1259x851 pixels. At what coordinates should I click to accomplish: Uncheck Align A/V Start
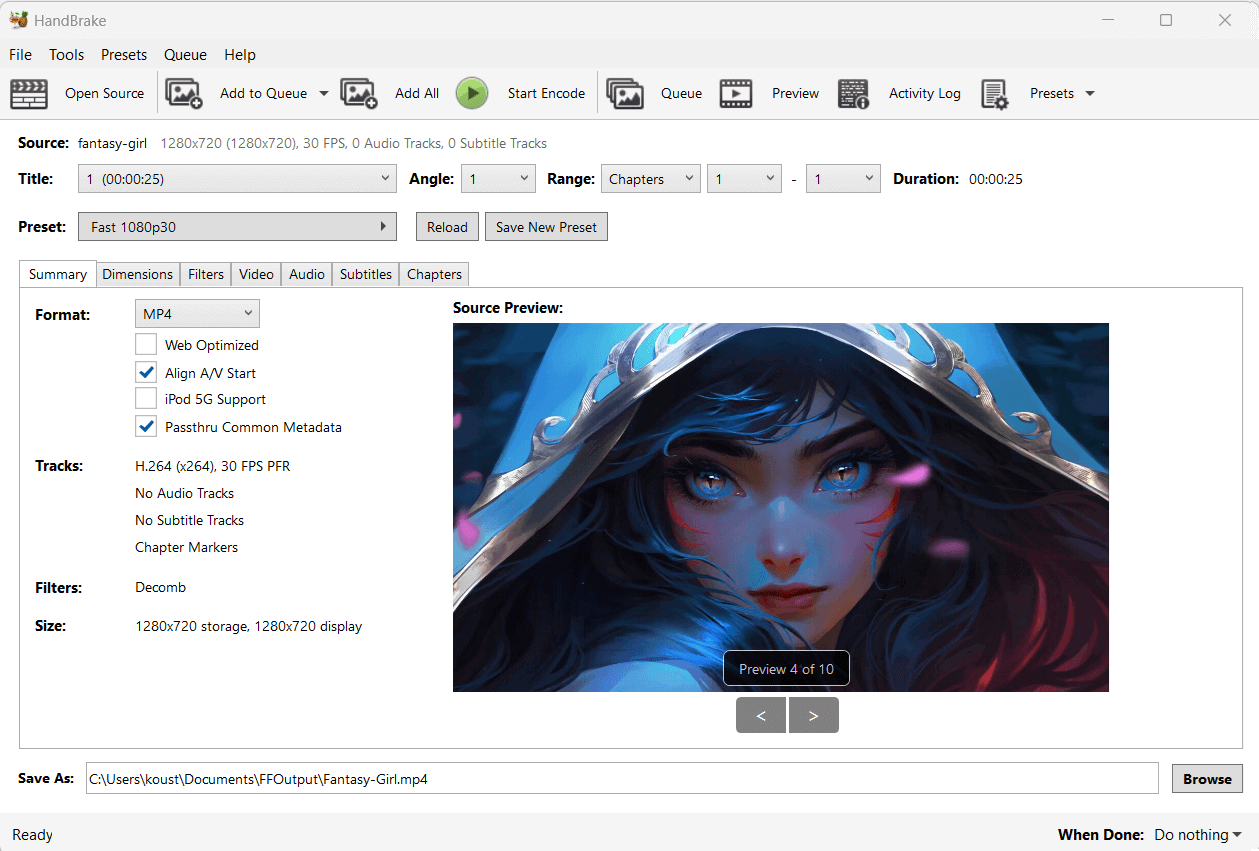(x=146, y=373)
